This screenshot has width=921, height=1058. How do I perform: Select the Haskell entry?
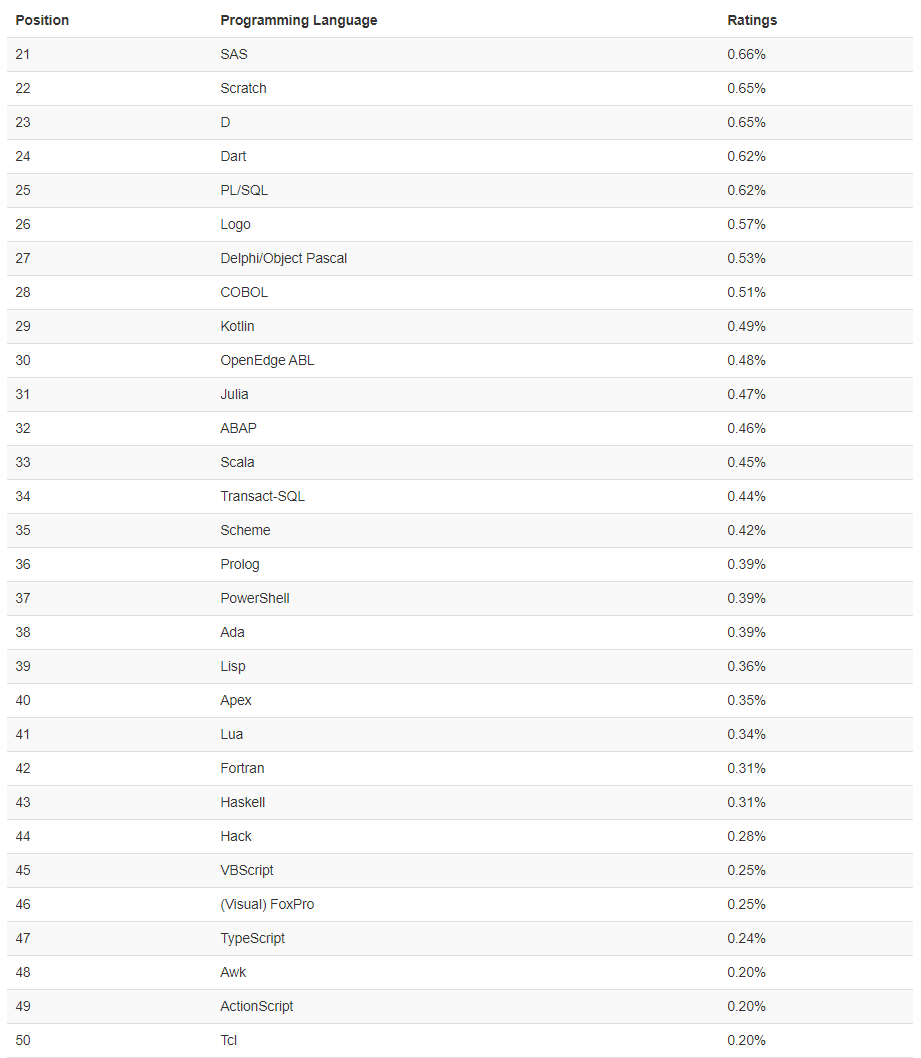(242, 802)
